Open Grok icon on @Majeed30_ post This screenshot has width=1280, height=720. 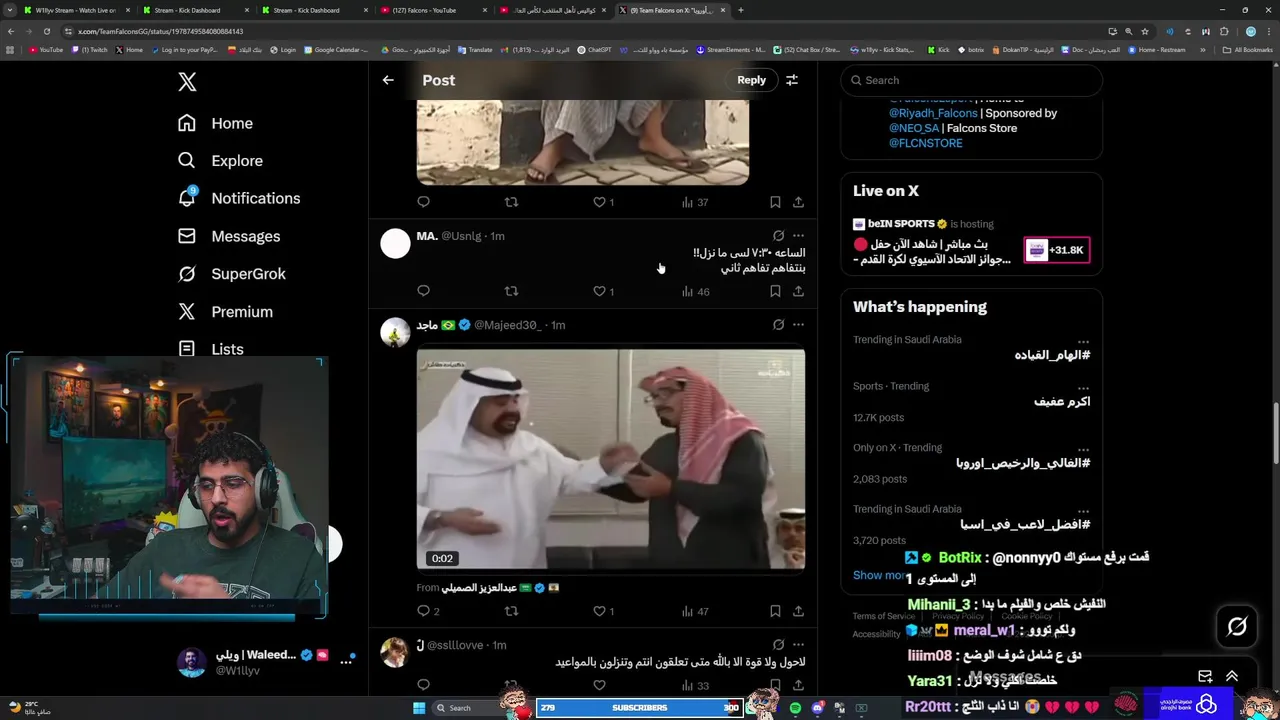click(778, 325)
